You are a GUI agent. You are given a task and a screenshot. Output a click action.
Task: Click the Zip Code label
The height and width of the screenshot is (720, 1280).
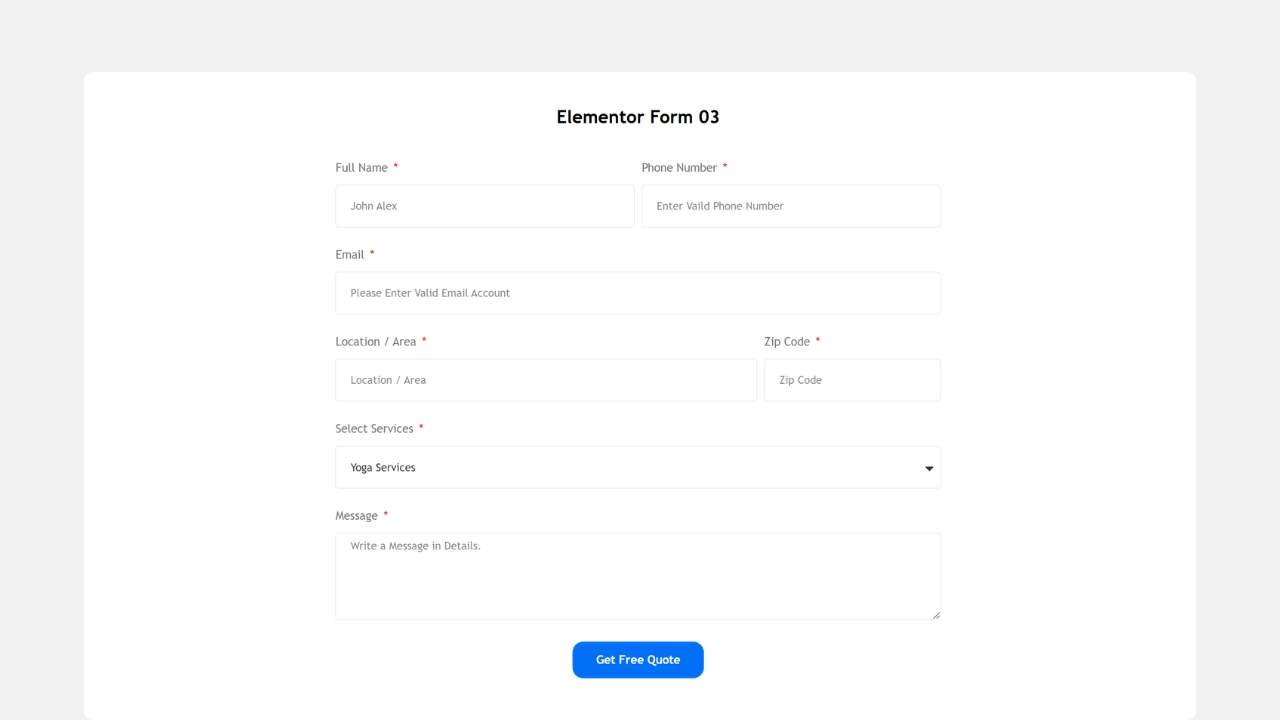[x=787, y=342]
